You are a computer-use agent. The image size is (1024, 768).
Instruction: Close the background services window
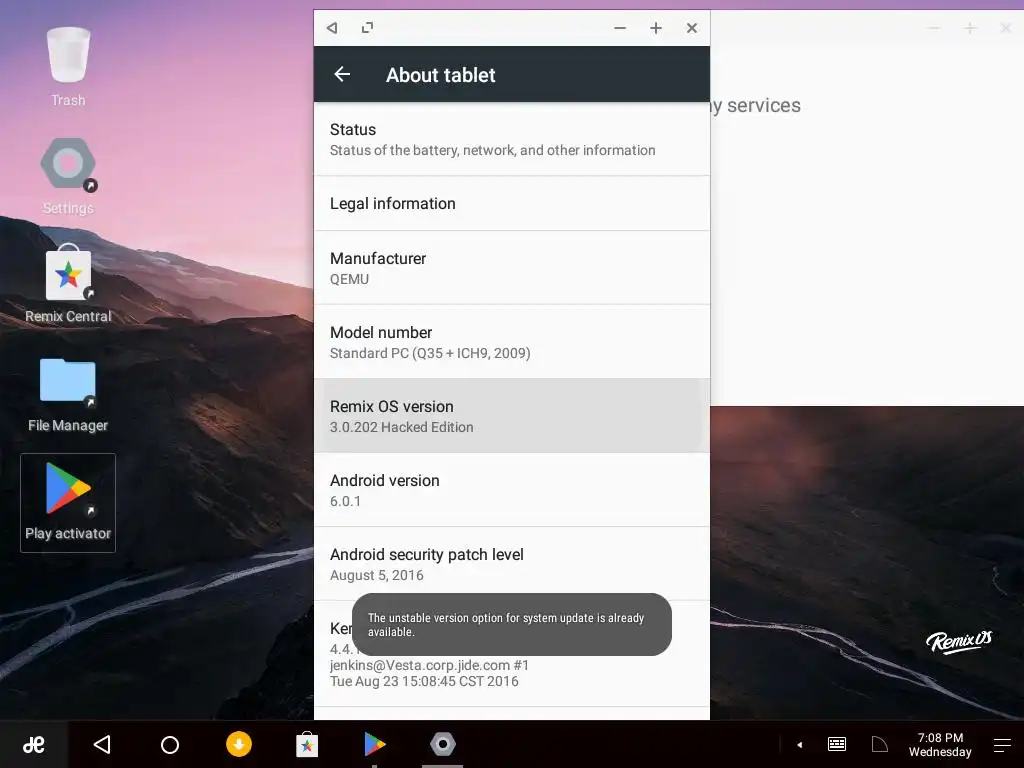tap(1006, 28)
